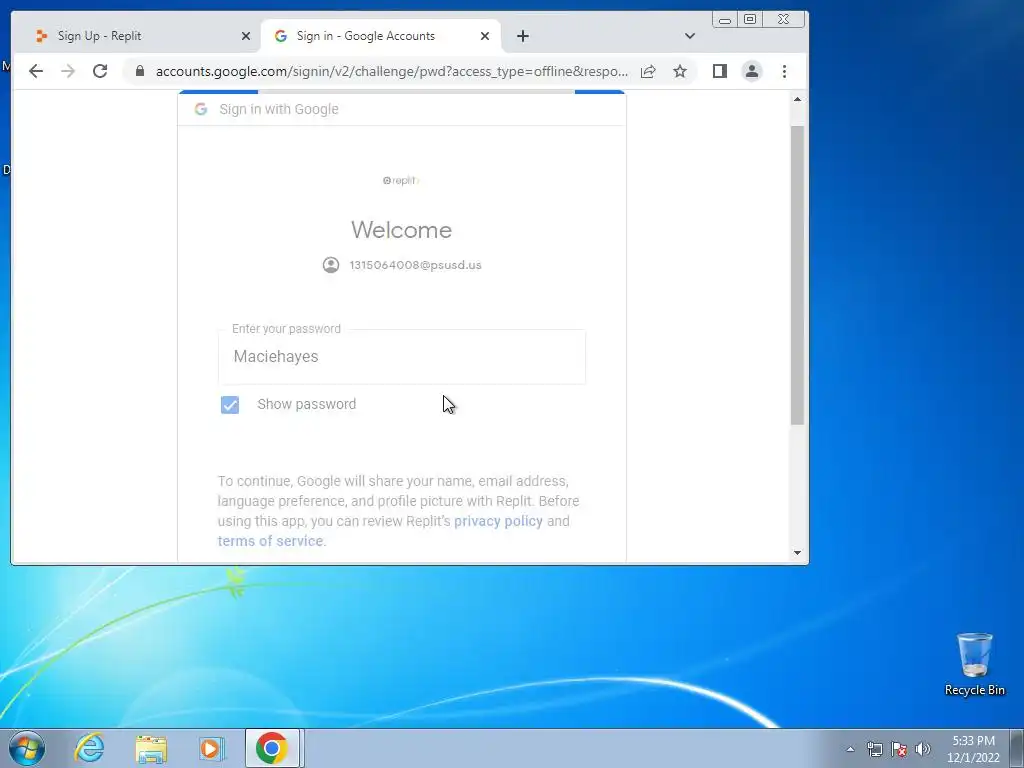The width and height of the screenshot is (1024, 768).
Task: Click the scroll-down arrow of page scrollbar
Action: point(797,553)
